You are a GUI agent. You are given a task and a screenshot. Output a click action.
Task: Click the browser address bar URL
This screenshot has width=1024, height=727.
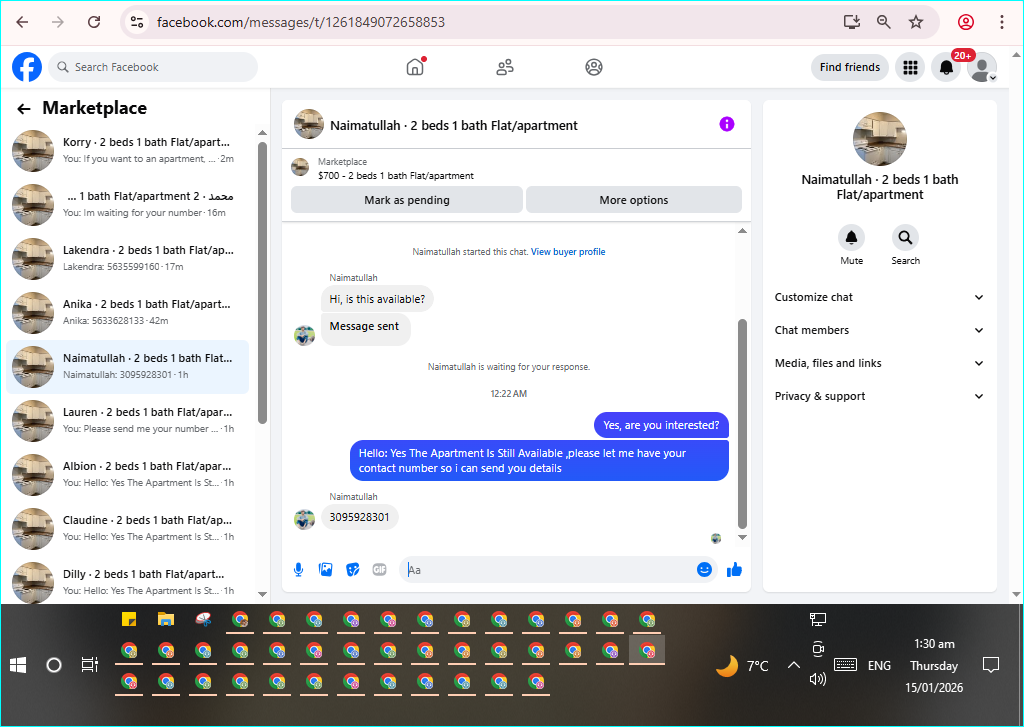tap(300, 22)
